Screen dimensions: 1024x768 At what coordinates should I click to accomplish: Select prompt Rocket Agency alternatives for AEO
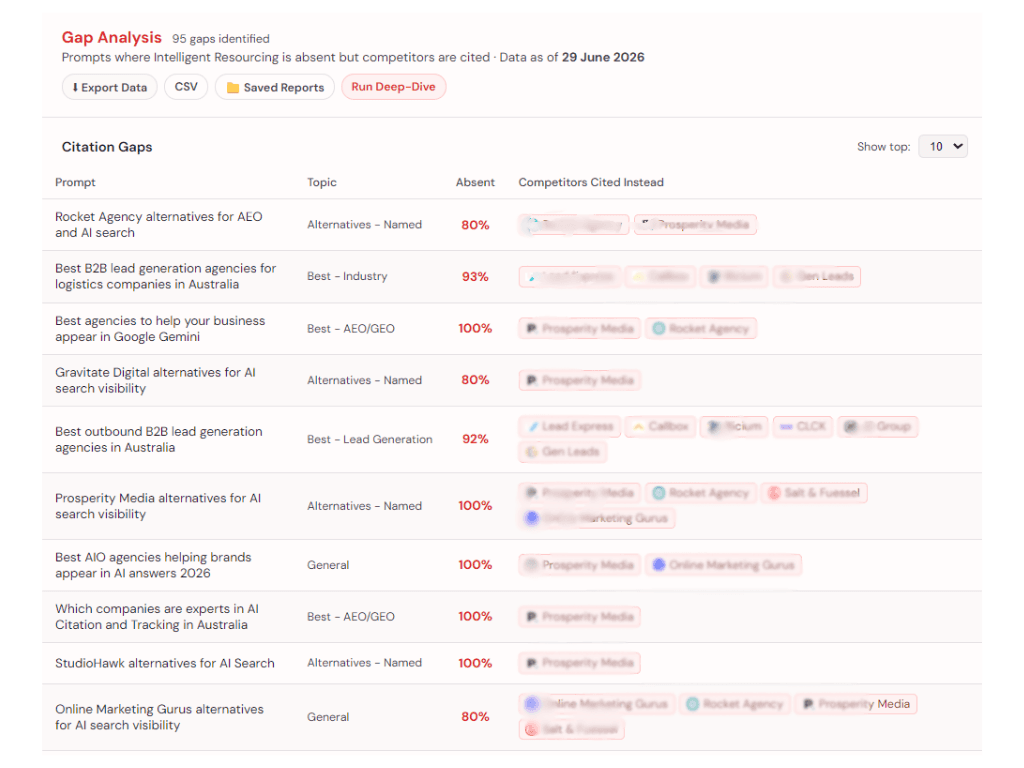point(159,225)
